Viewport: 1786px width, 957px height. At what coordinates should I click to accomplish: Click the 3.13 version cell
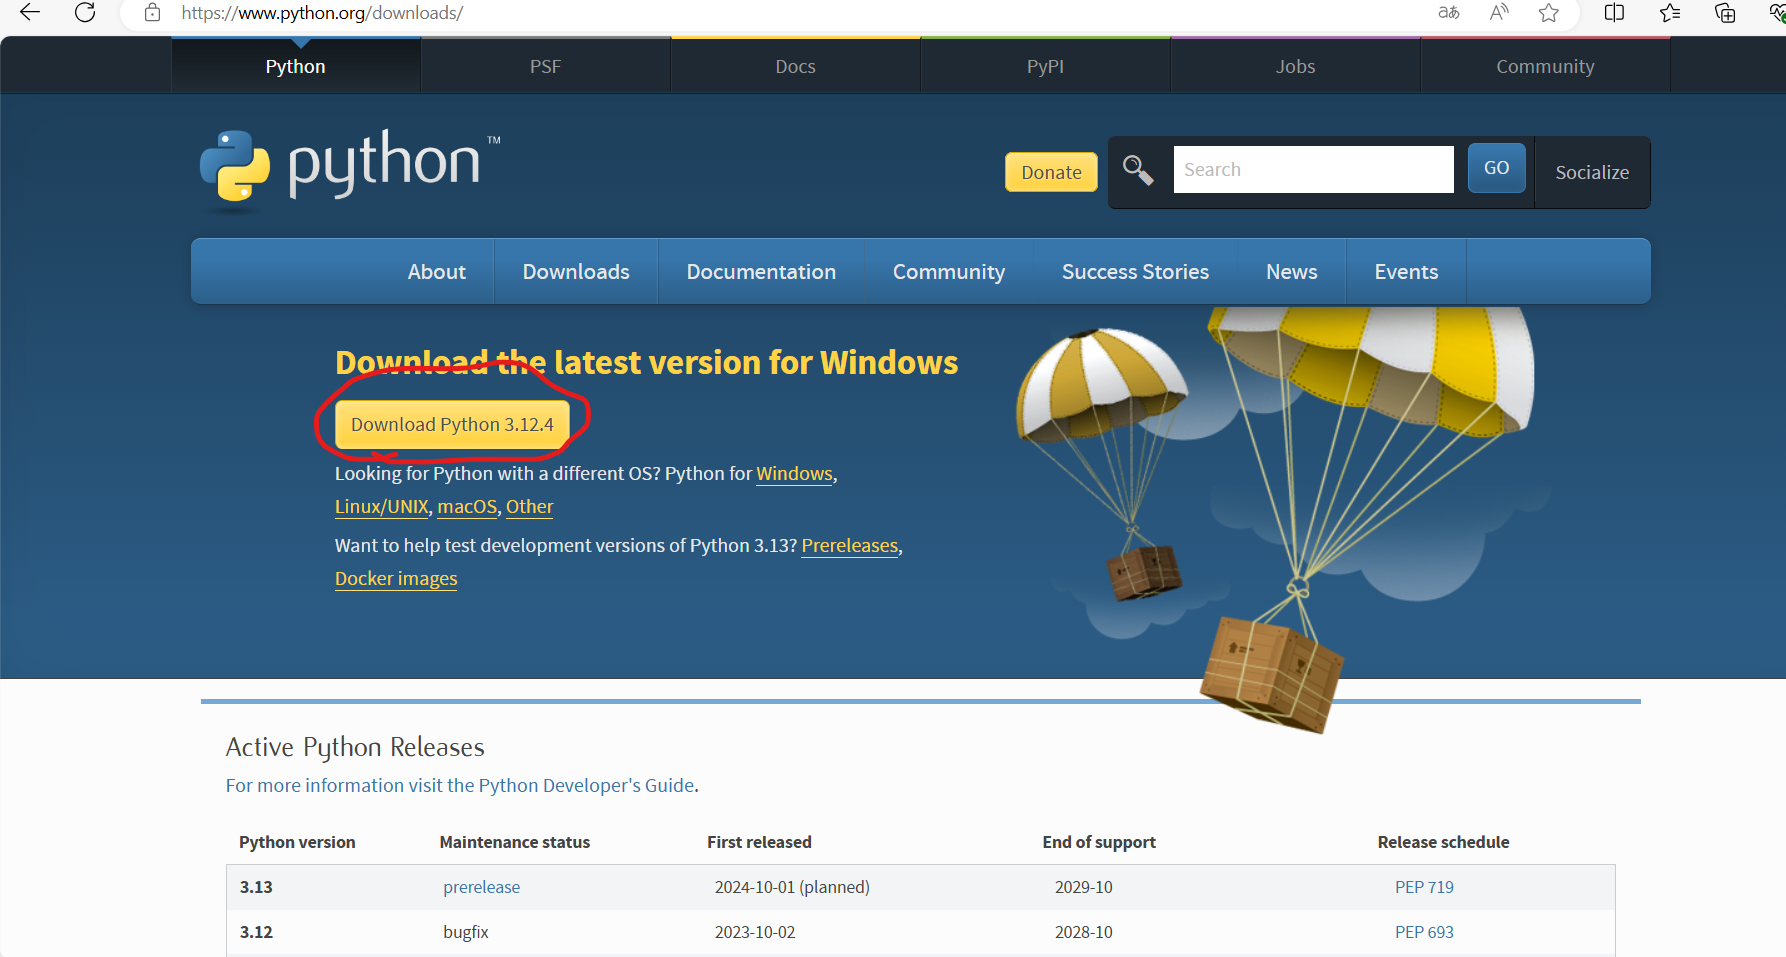[256, 887]
